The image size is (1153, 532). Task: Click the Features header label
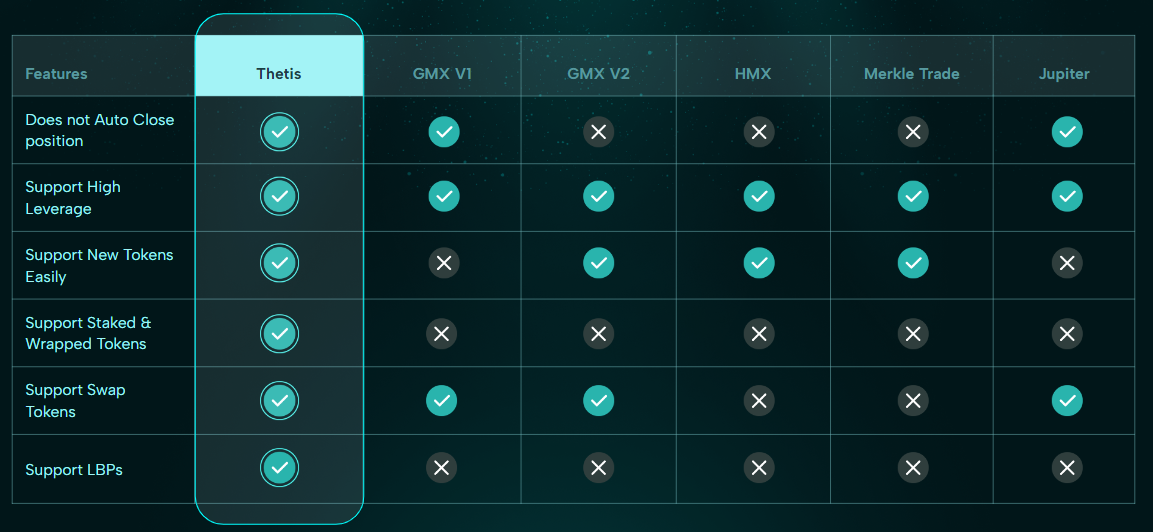coord(56,74)
